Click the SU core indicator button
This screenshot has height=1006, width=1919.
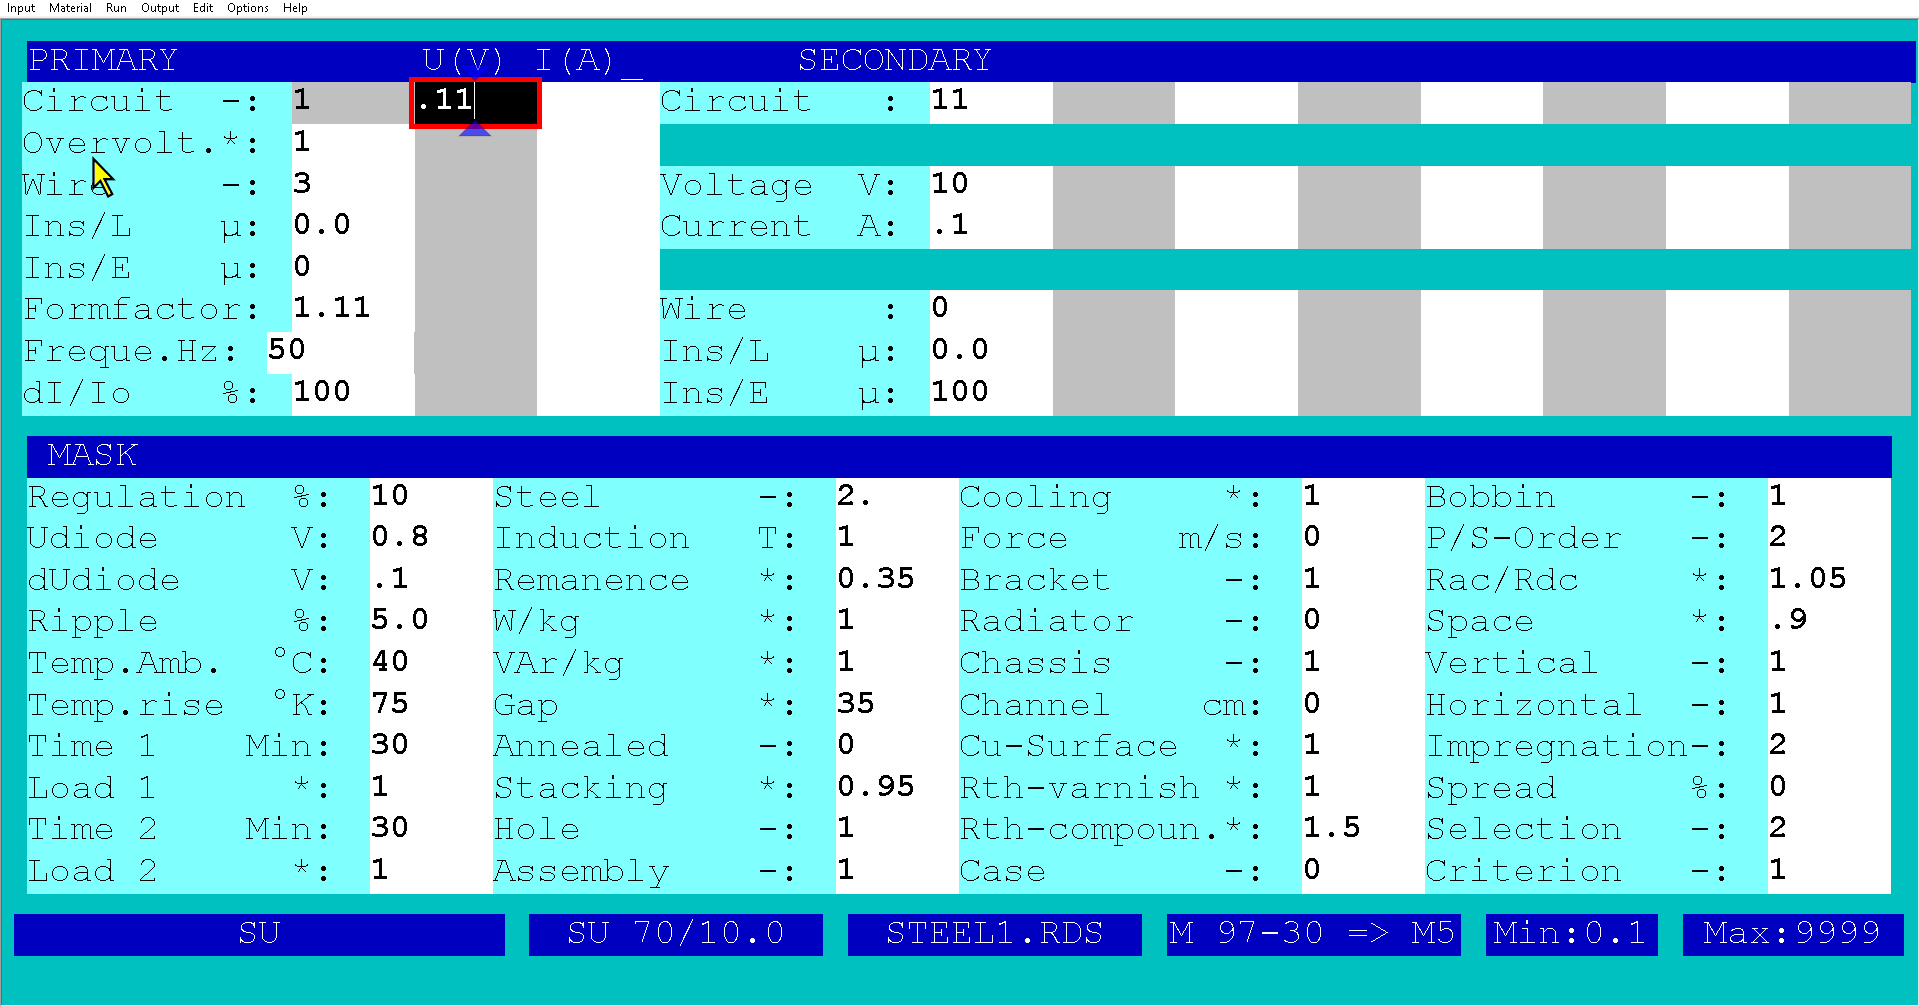(259, 933)
